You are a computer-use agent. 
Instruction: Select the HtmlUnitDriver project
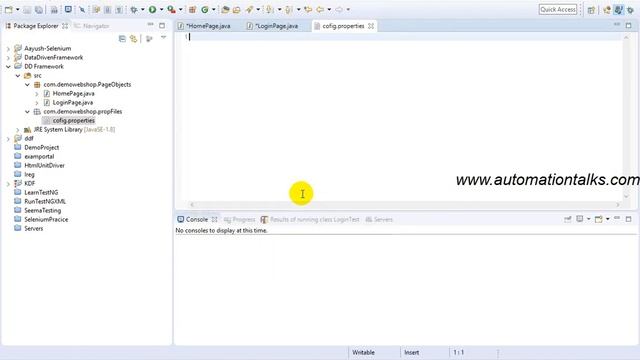click(x=44, y=165)
